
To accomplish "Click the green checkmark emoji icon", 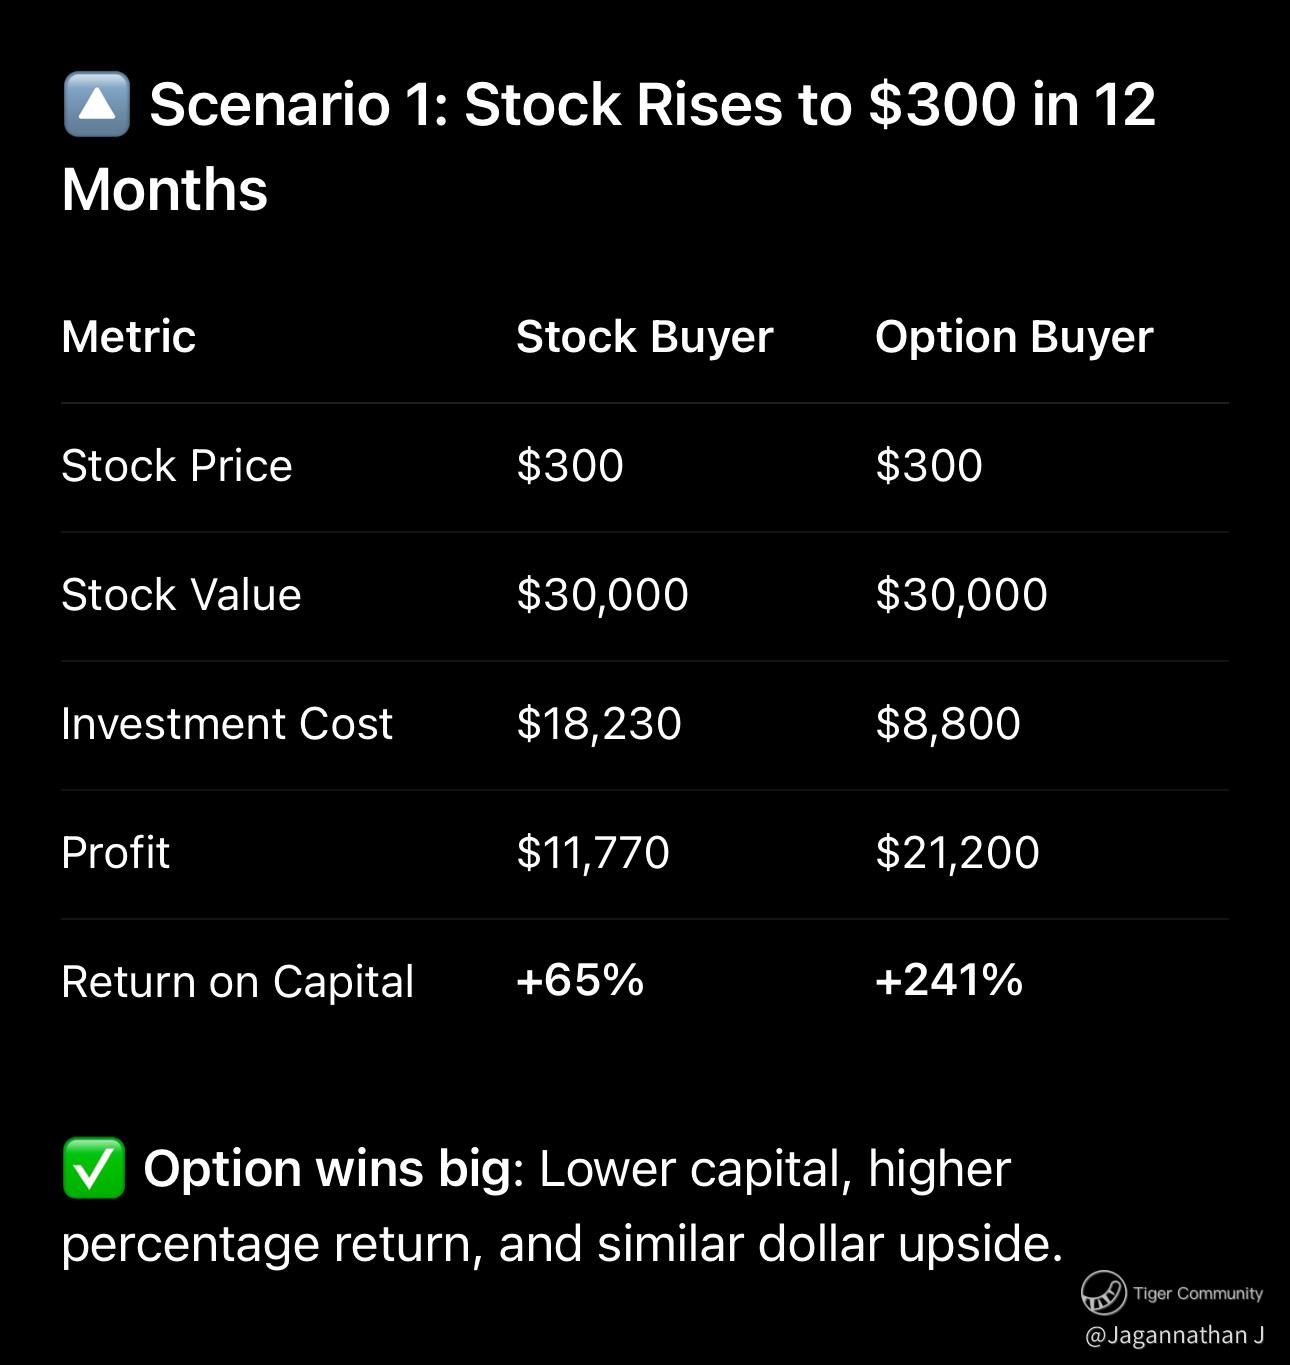I will click(x=93, y=1168).
